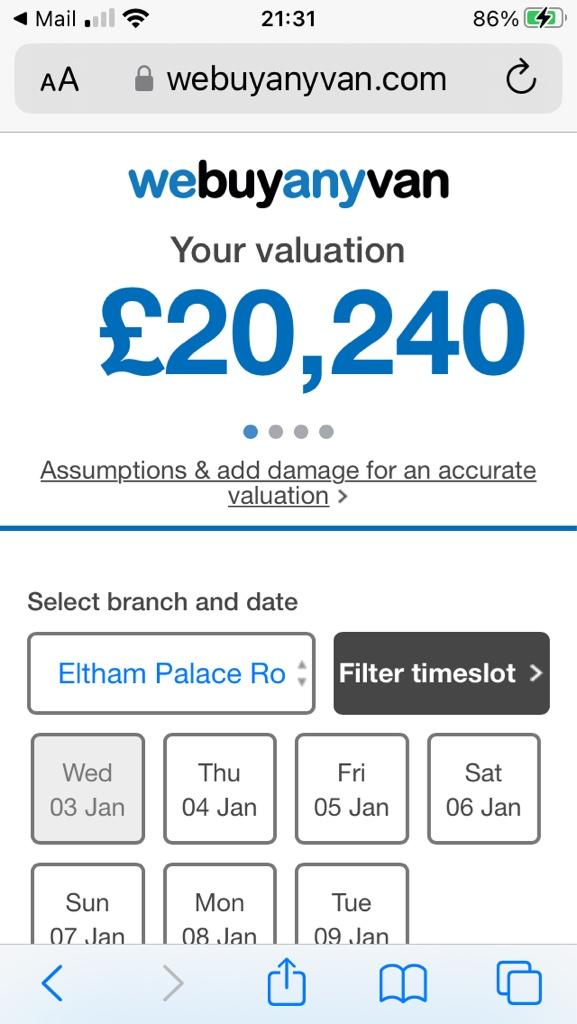
Task: Open Assumptions & add damage link
Action: (x=288, y=483)
